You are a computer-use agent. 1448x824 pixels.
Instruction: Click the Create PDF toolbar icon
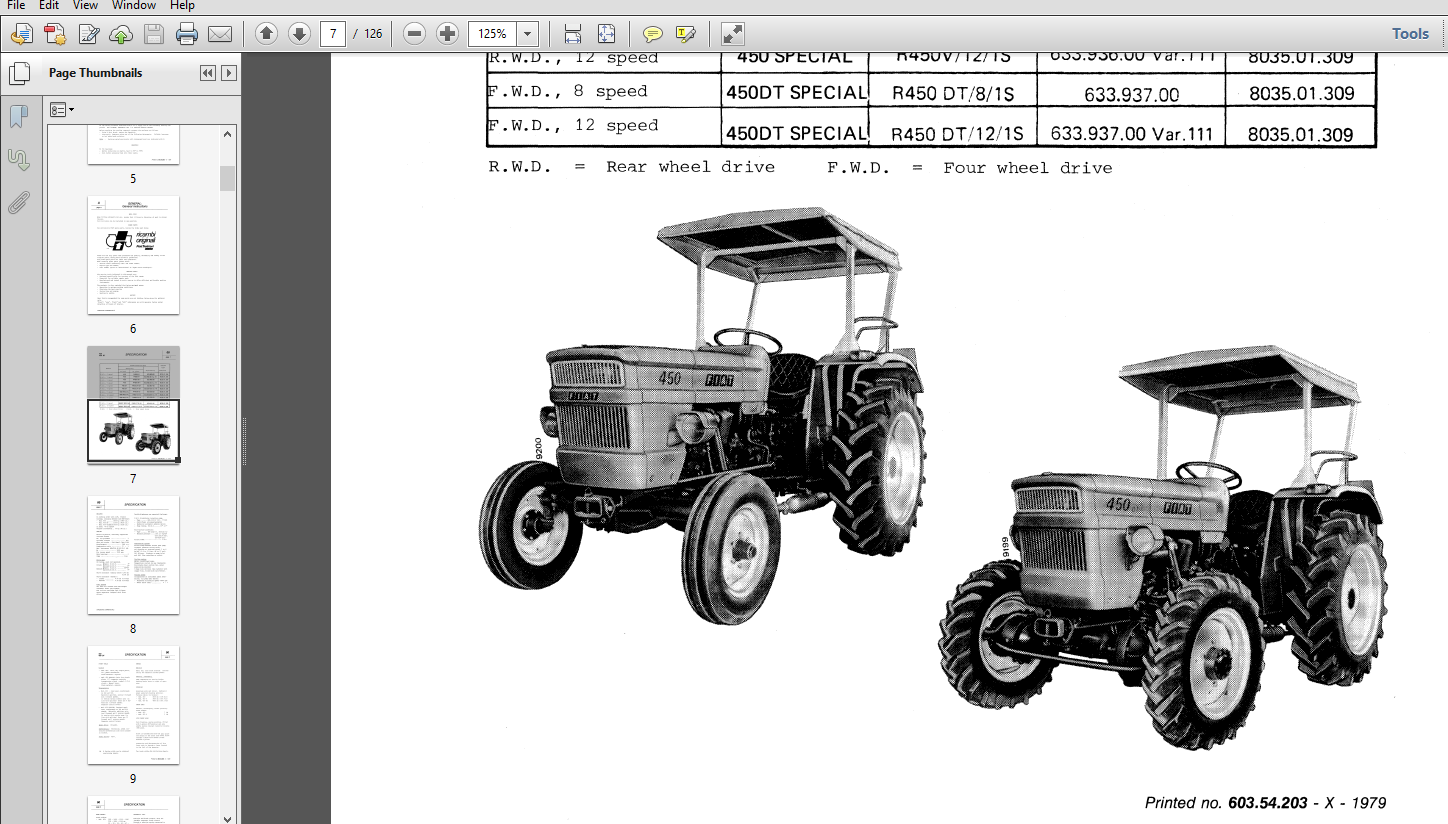click(55, 34)
